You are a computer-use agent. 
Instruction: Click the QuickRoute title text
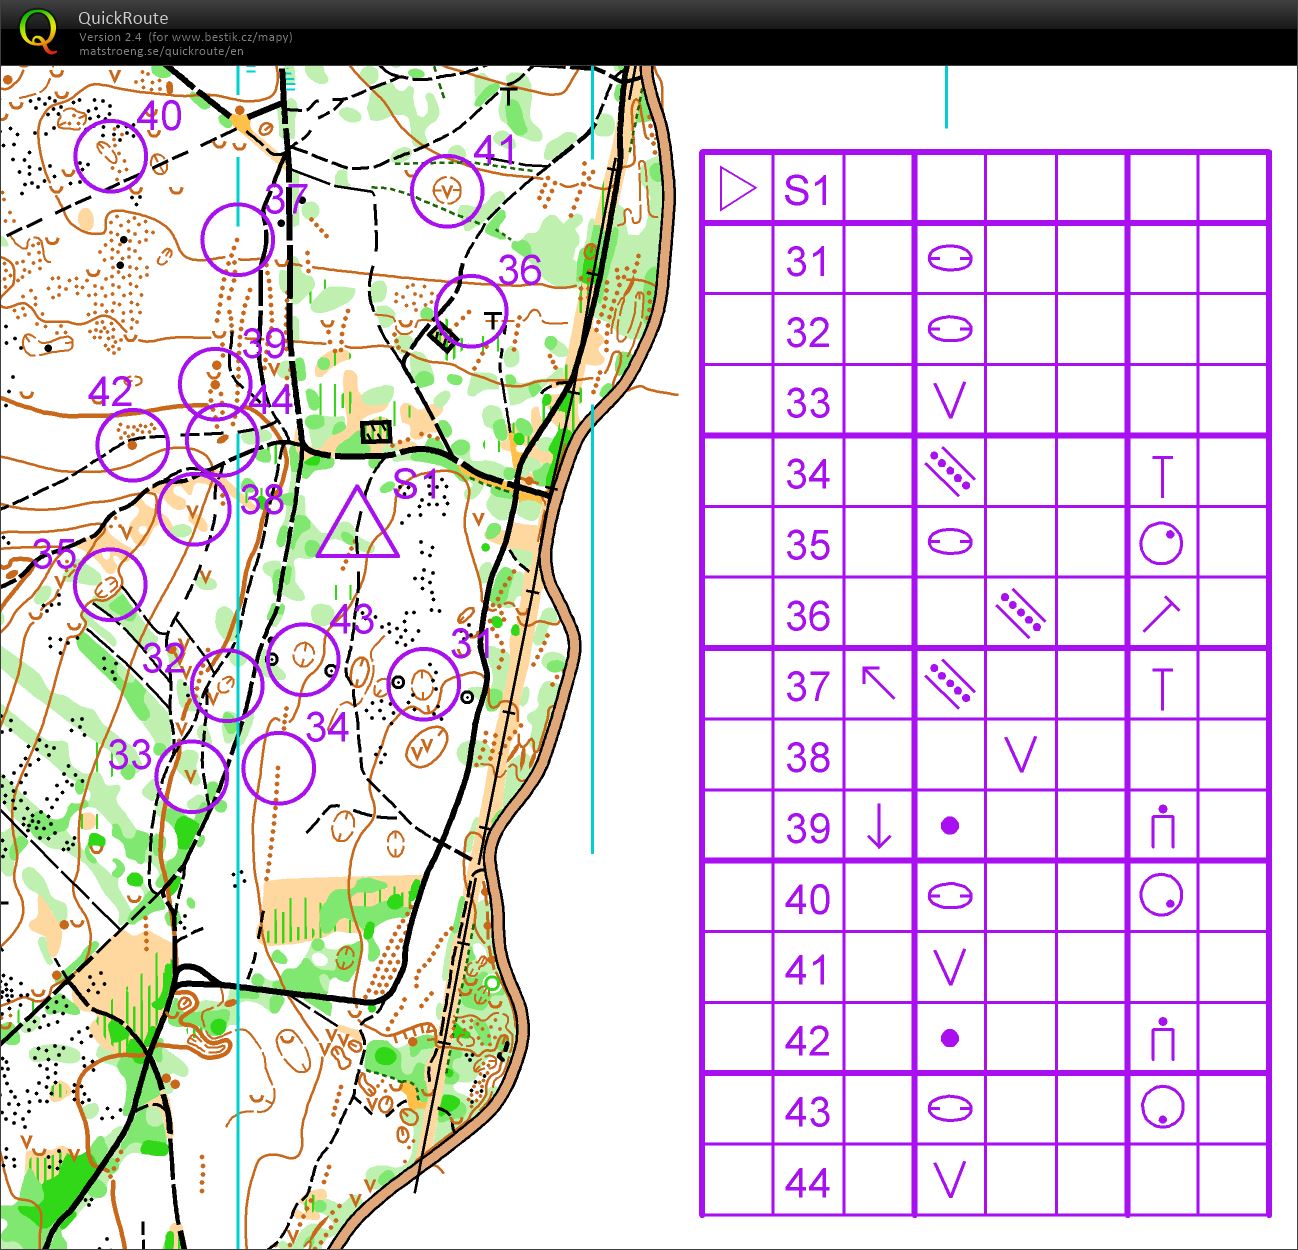[x=123, y=17]
